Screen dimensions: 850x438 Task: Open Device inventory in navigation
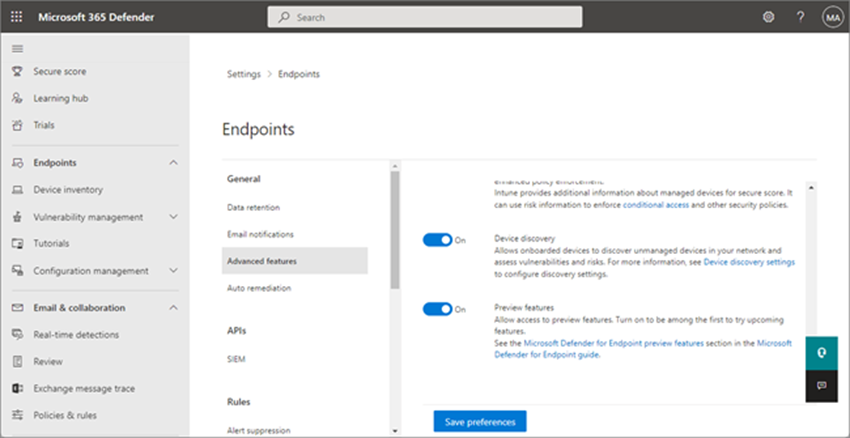click(x=68, y=190)
